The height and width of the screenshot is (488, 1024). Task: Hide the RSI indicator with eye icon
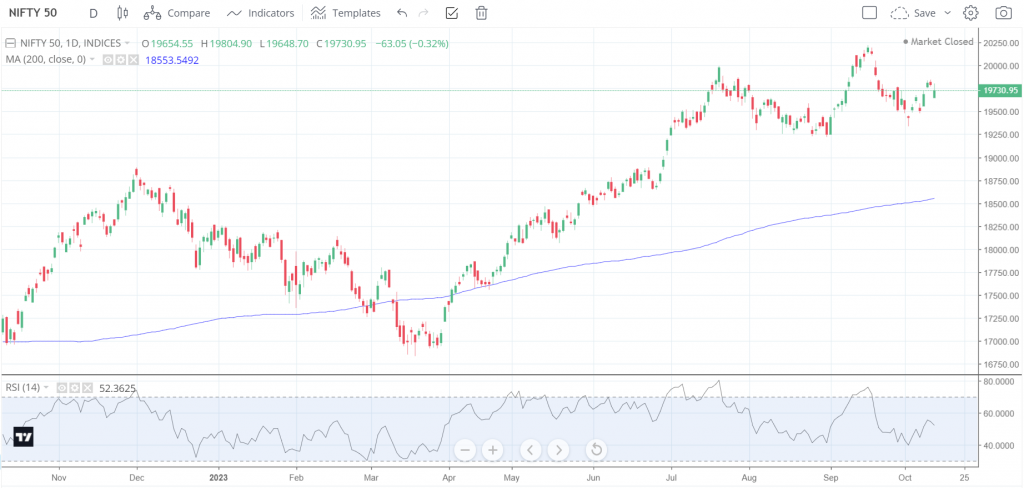[x=62, y=387]
